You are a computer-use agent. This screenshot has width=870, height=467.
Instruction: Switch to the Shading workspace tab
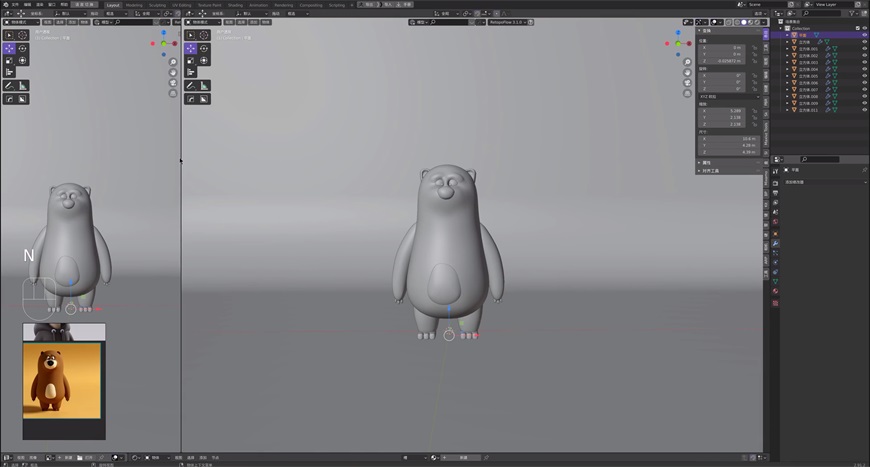[x=235, y=5]
